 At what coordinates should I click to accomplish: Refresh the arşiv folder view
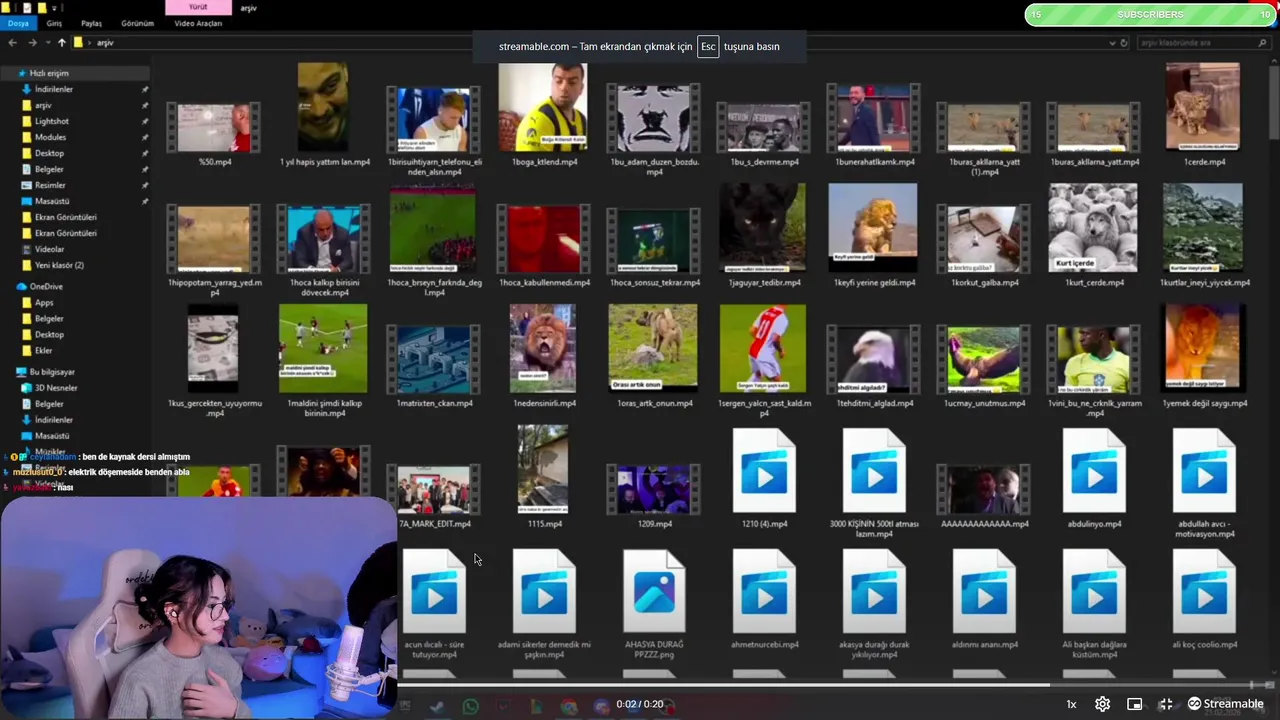click(1124, 43)
